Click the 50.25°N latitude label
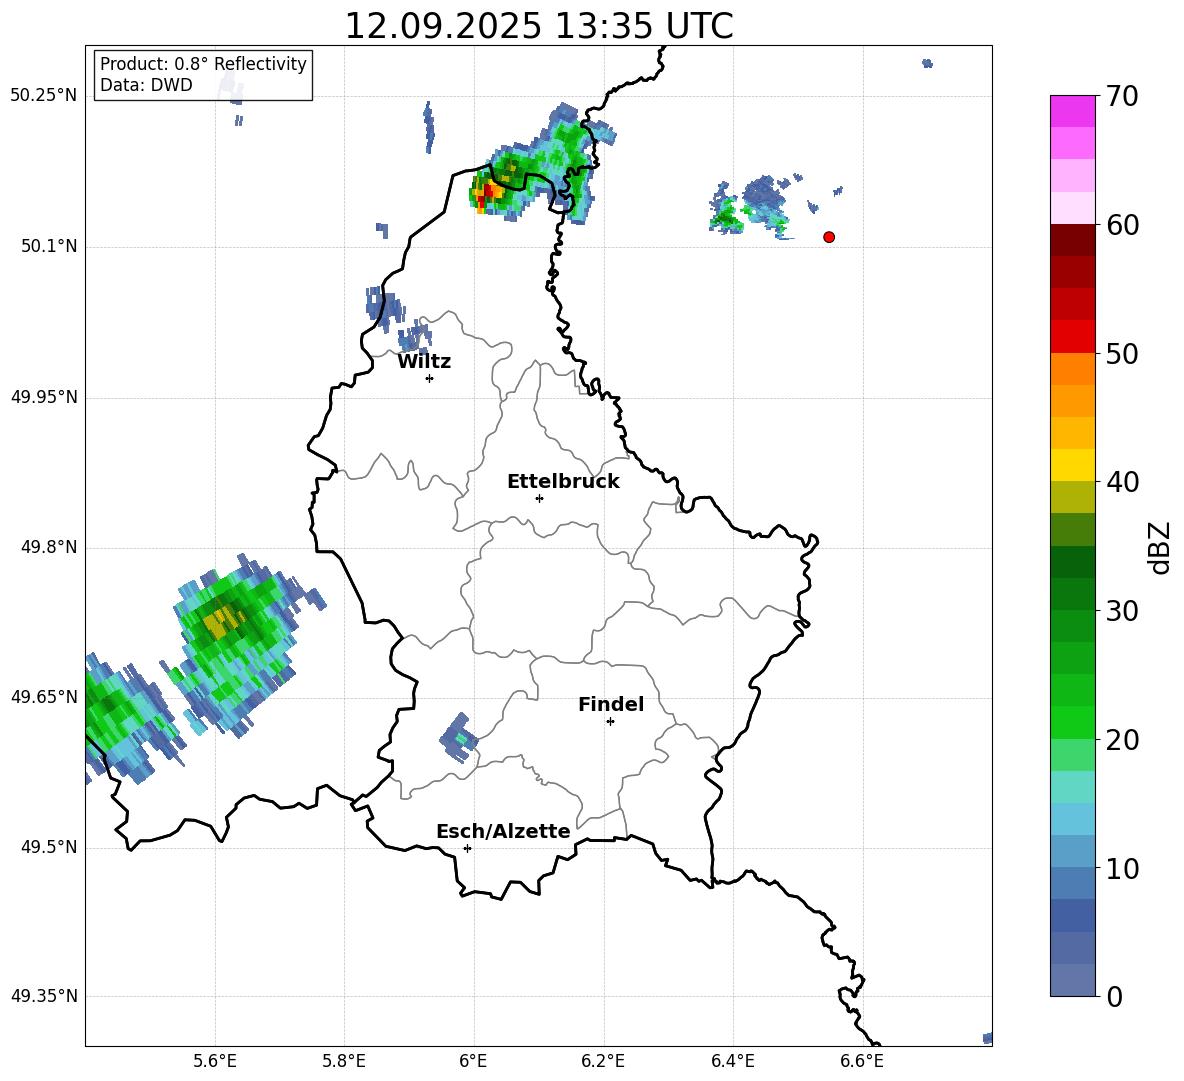 coord(44,96)
